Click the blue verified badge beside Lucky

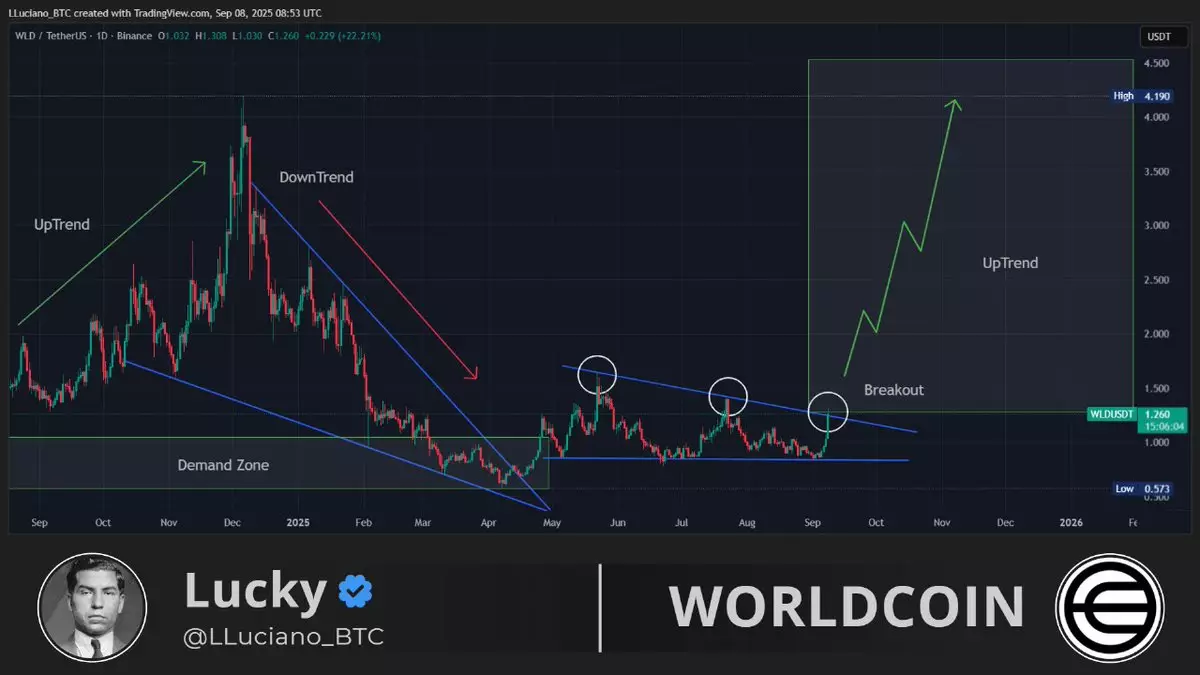click(x=354, y=593)
